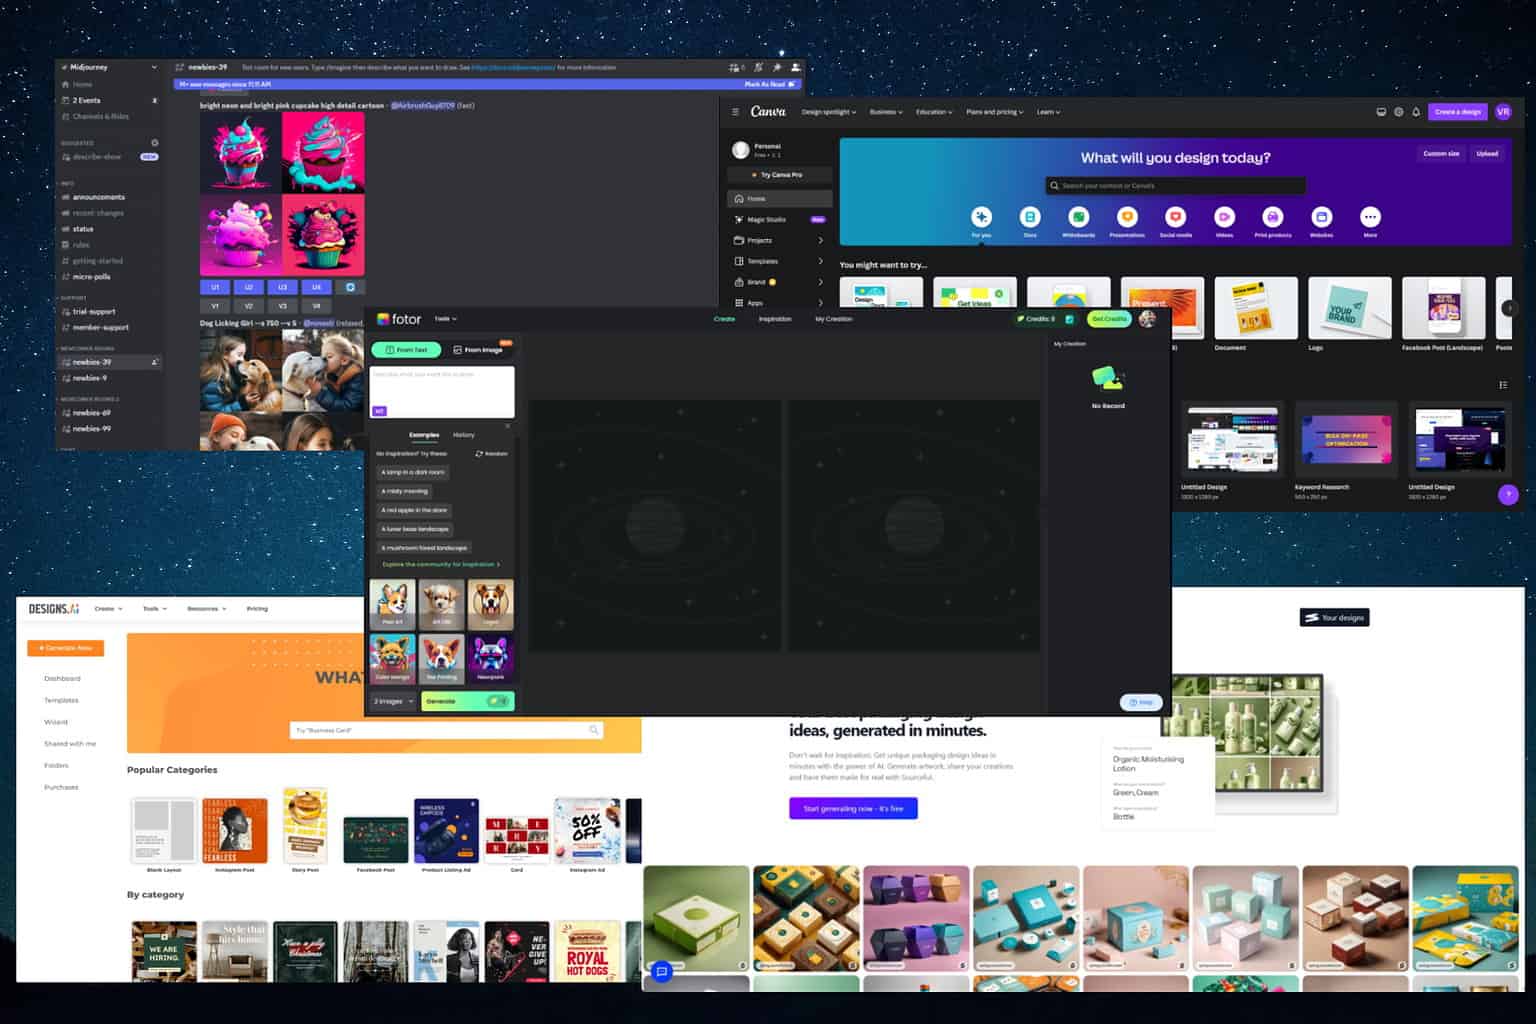Expand Projects chevron in Canva sidebar

[x=821, y=240]
